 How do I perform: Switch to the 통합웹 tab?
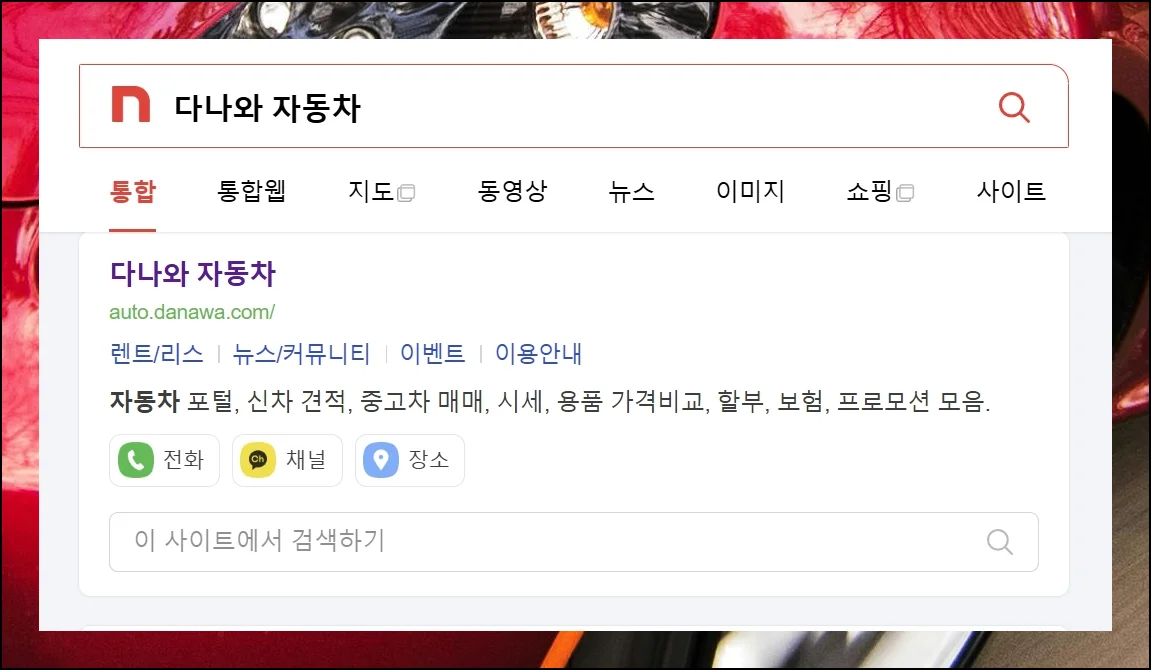(x=251, y=191)
